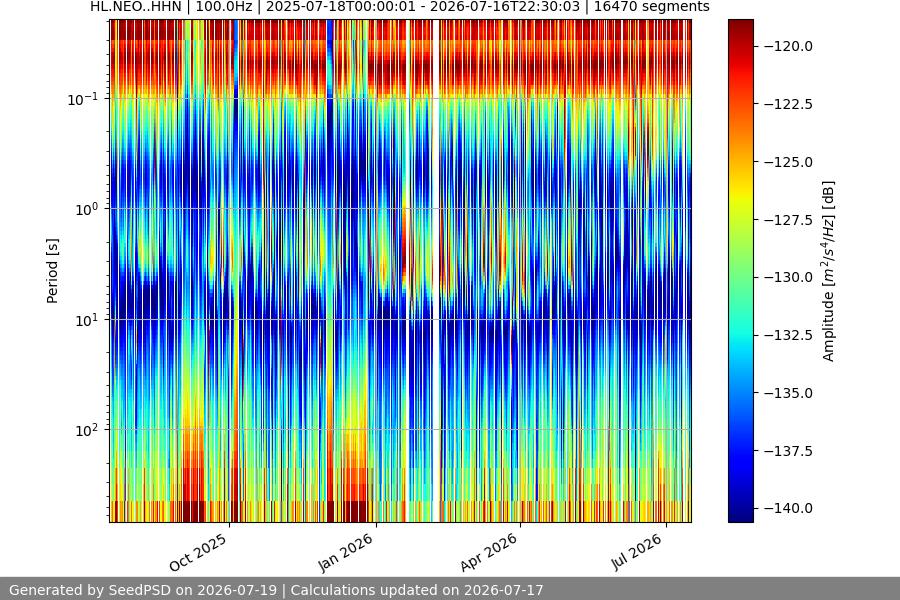Click the 'Jan 2026' x-axis label

[346, 552]
